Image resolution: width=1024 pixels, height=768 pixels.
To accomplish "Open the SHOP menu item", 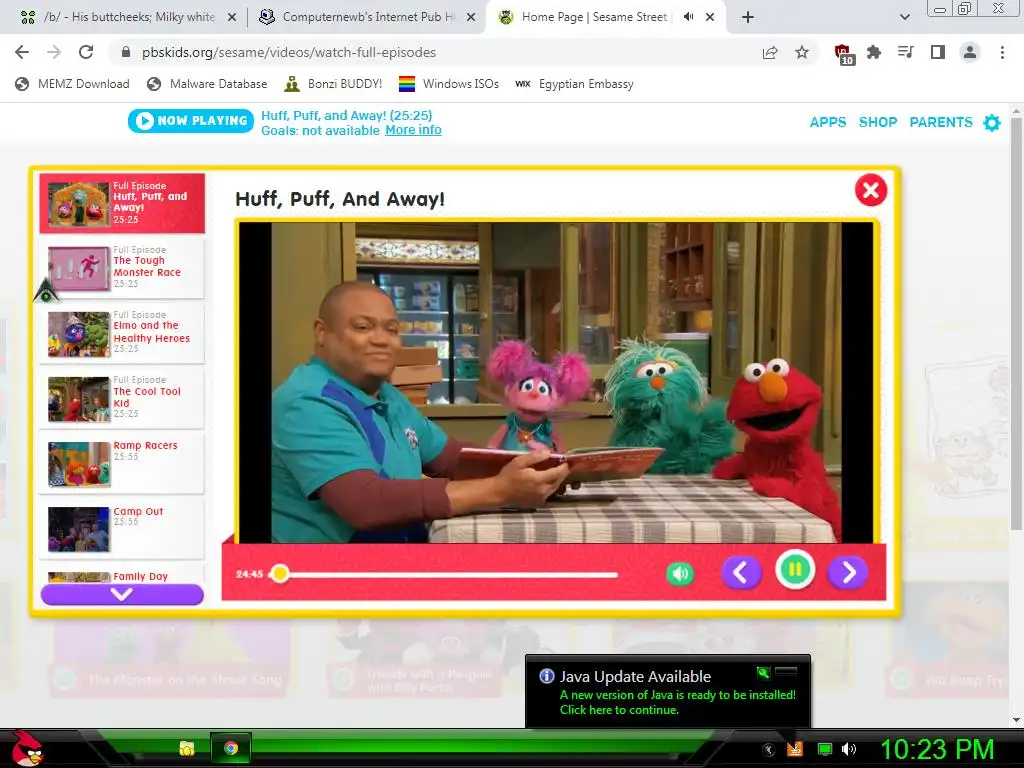I will coord(878,122).
